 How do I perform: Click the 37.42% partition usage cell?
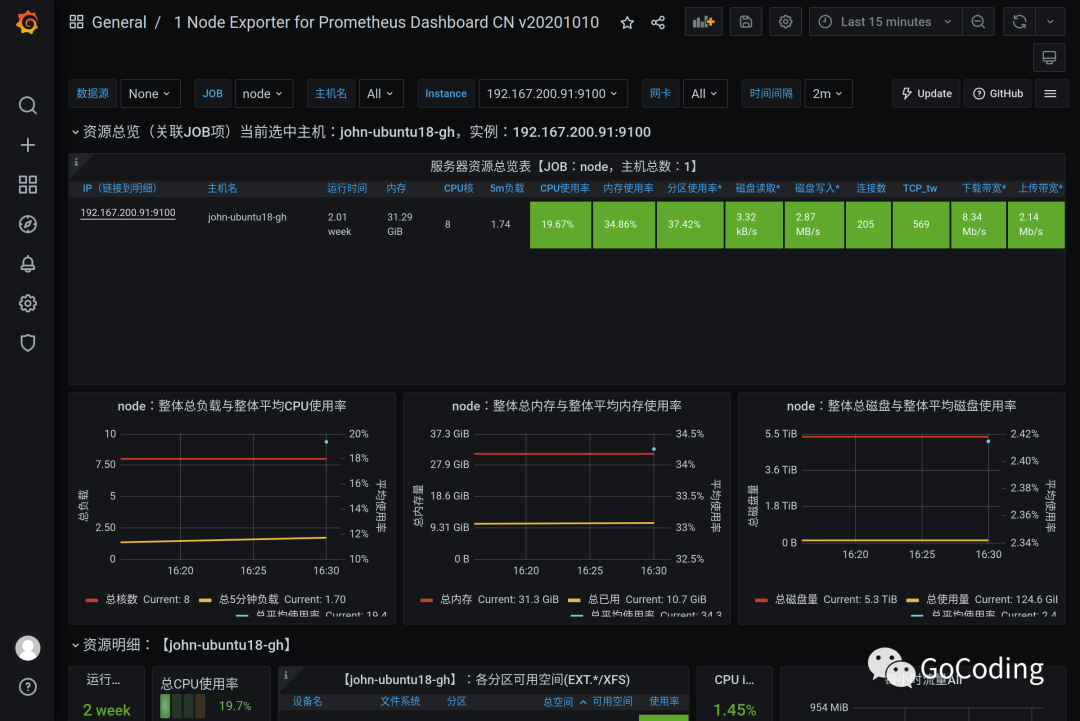[x=690, y=224]
